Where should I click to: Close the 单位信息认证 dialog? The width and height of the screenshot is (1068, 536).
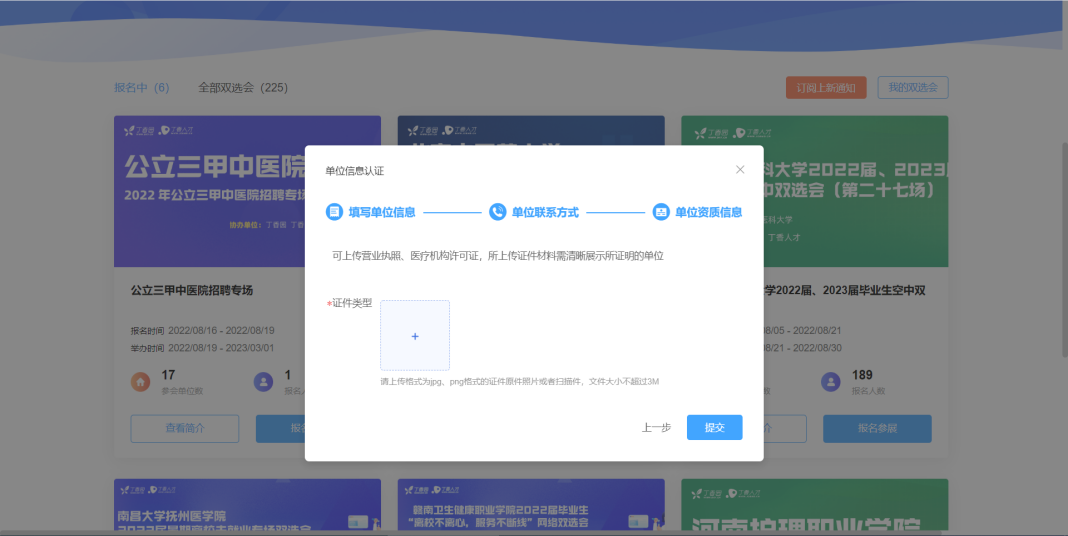coord(740,170)
